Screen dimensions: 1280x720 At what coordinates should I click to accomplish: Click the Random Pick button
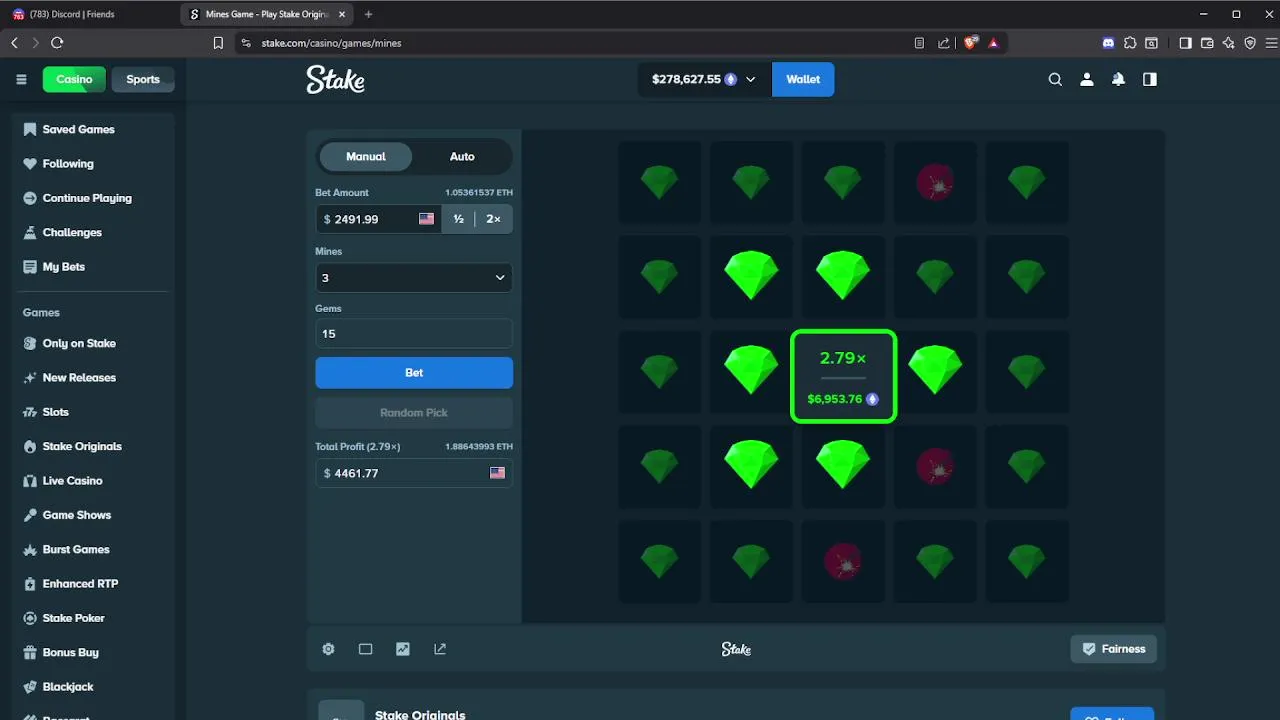coord(414,413)
